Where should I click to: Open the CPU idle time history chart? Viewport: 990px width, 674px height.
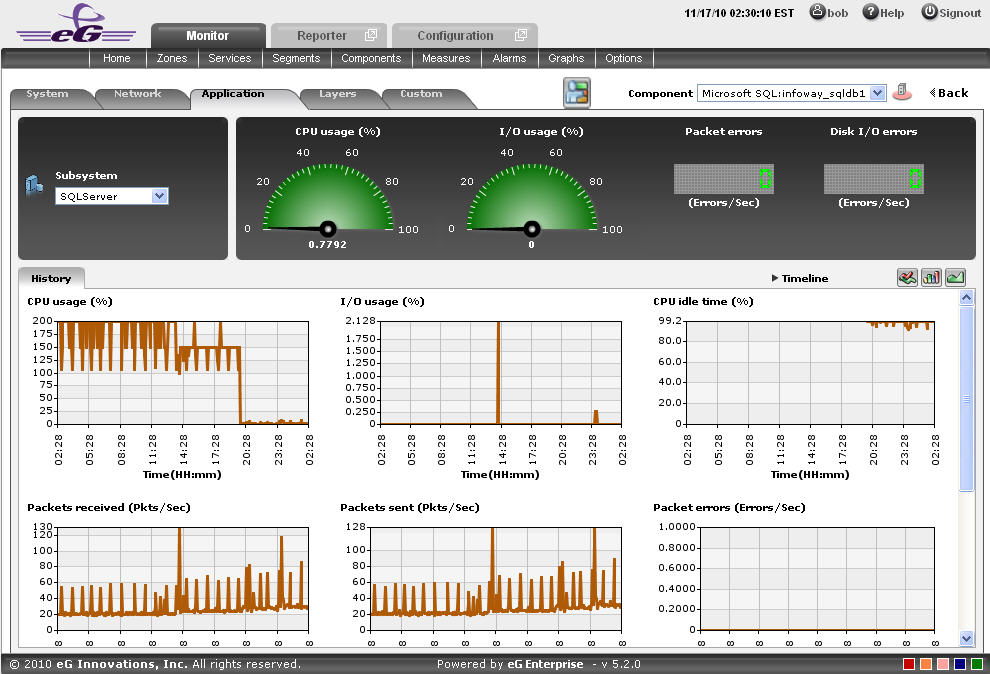click(810, 373)
